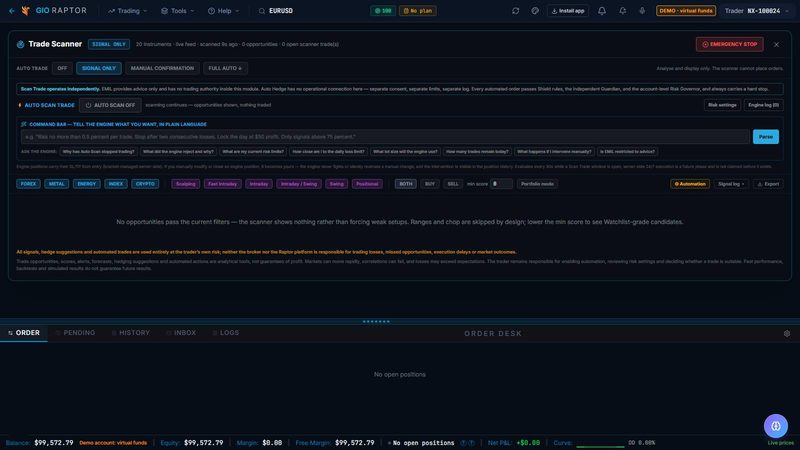Image resolution: width=800 pixels, height=450 pixels.
Task: Click the green 100 score badge
Action: pyautogui.click(x=383, y=11)
